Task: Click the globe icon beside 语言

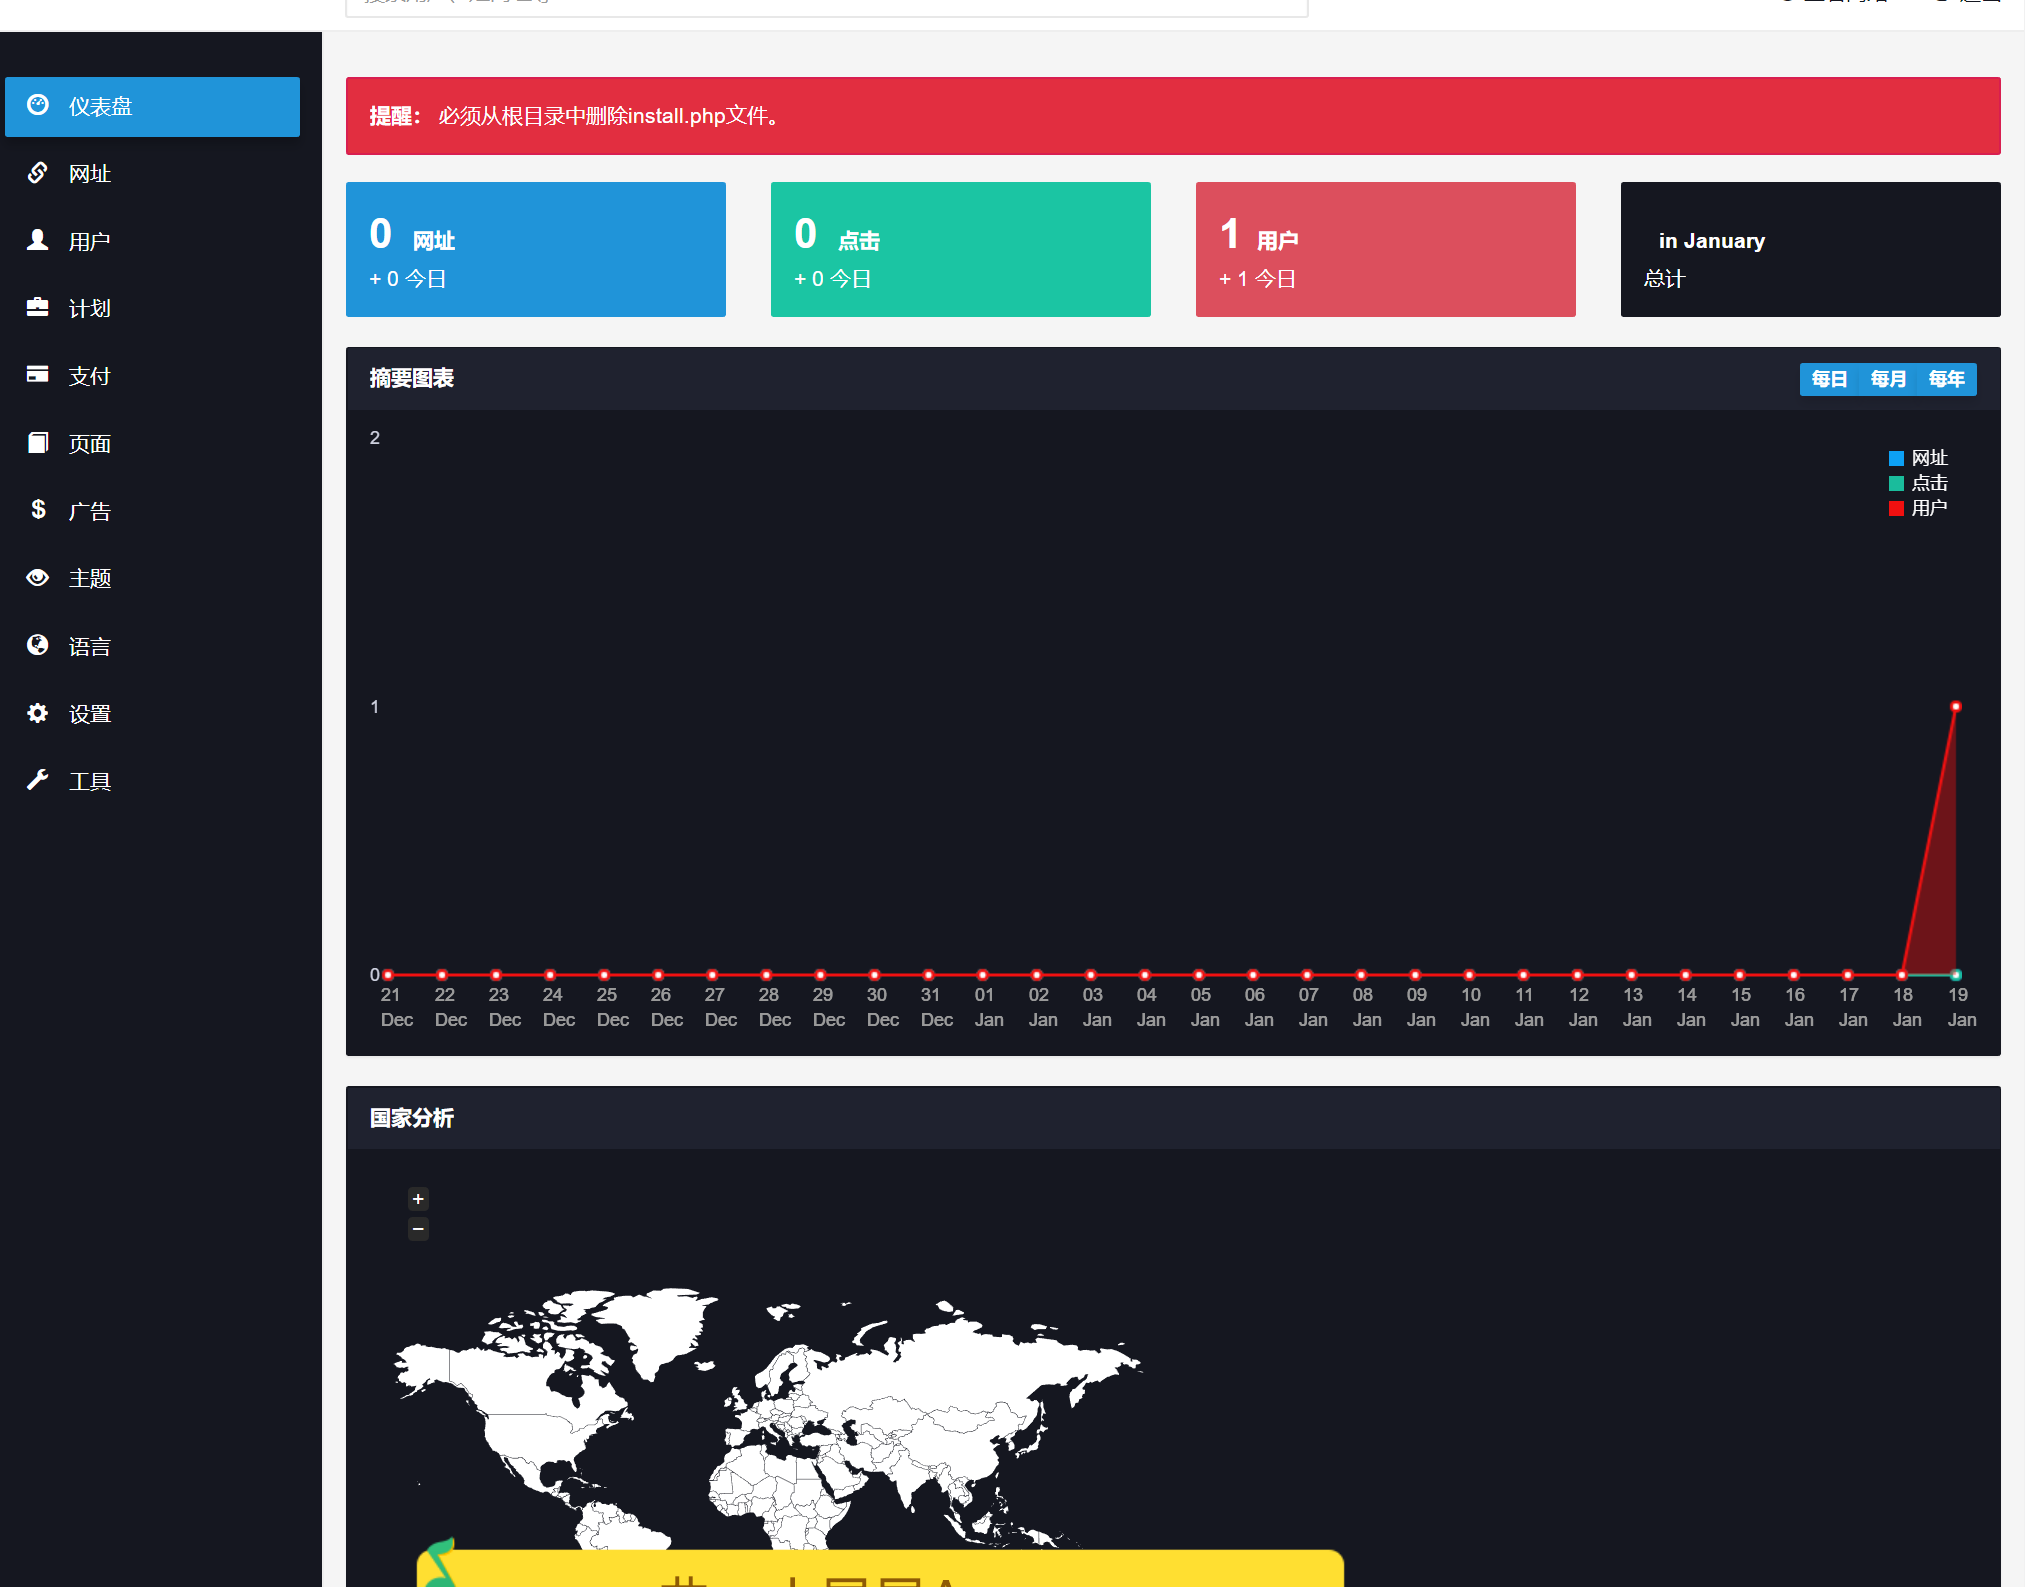Action: click(x=38, y=645)
